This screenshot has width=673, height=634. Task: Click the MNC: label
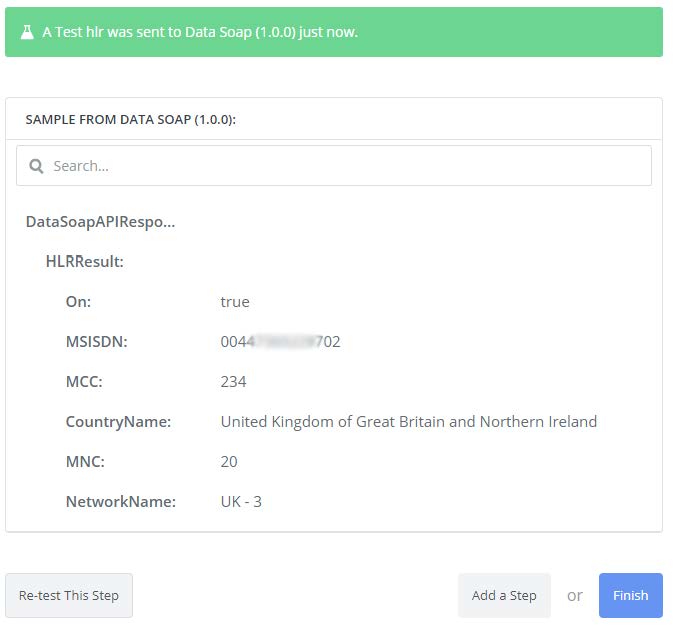(x=85, y=461)
